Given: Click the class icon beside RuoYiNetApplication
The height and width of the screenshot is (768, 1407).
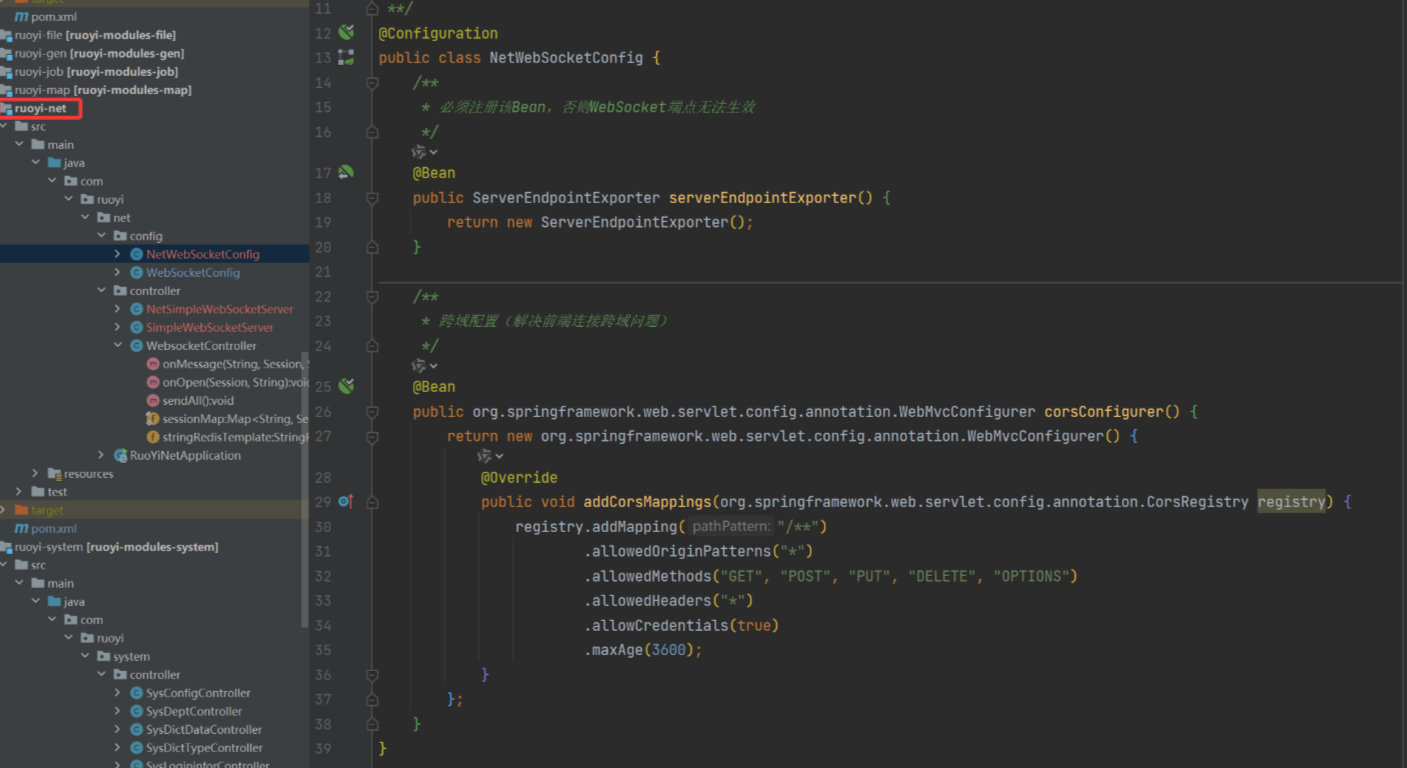Looking at the screenshot, I should point(120,456).
